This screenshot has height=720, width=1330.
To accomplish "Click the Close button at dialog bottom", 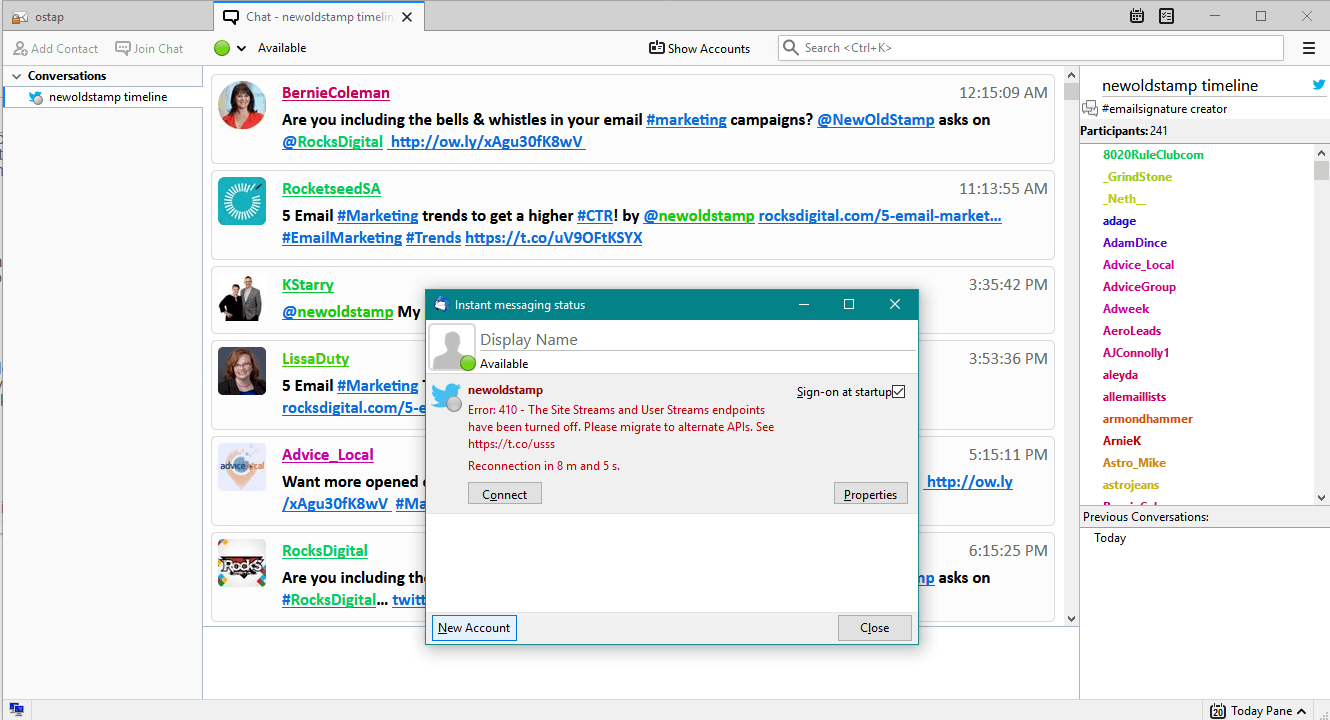I will tap(875, 628).
